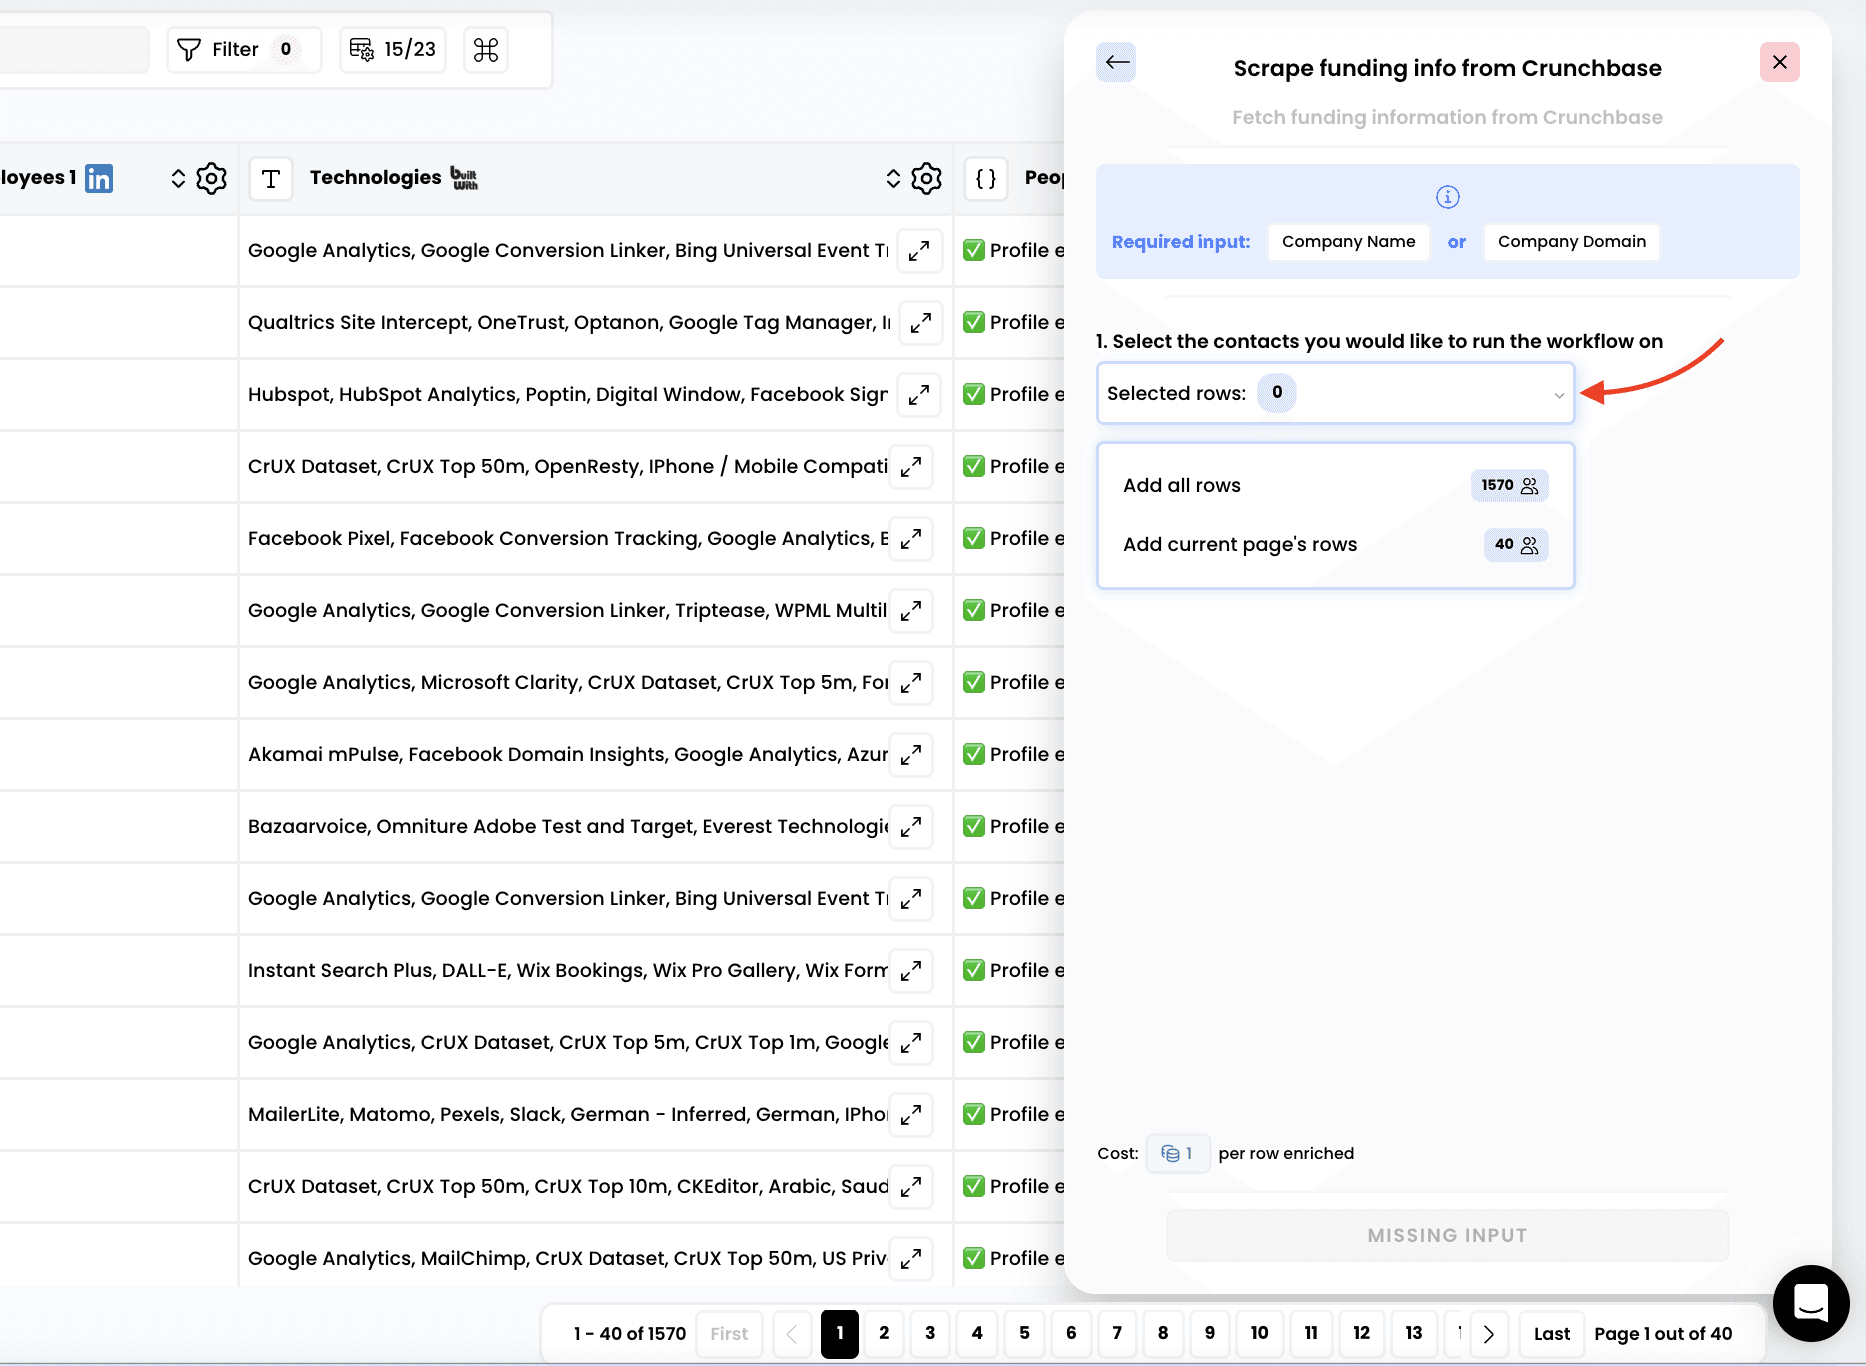Click the info icon above Required input
This screenshot has width=1866, height=1366.
1447,197
